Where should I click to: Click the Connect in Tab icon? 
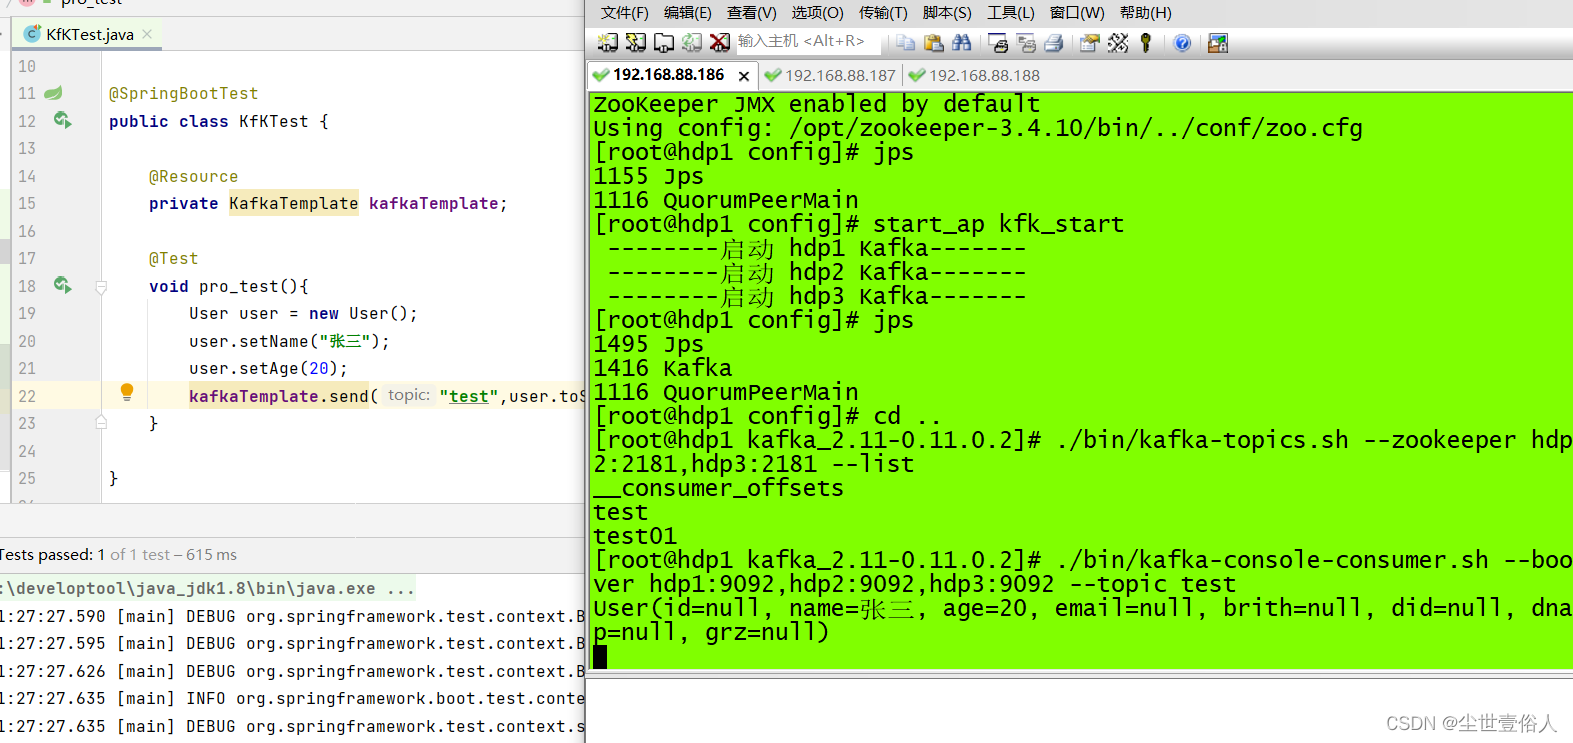click(663, 42)
